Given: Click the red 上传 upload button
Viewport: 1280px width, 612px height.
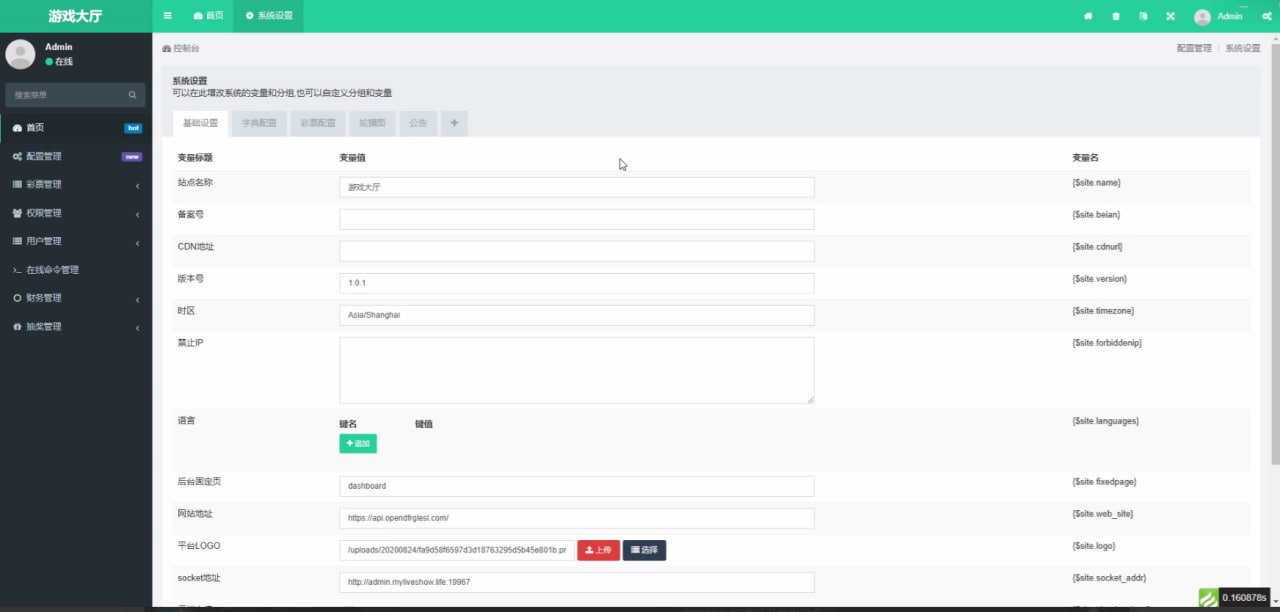Looking at the screenshot, I should 598,550.
